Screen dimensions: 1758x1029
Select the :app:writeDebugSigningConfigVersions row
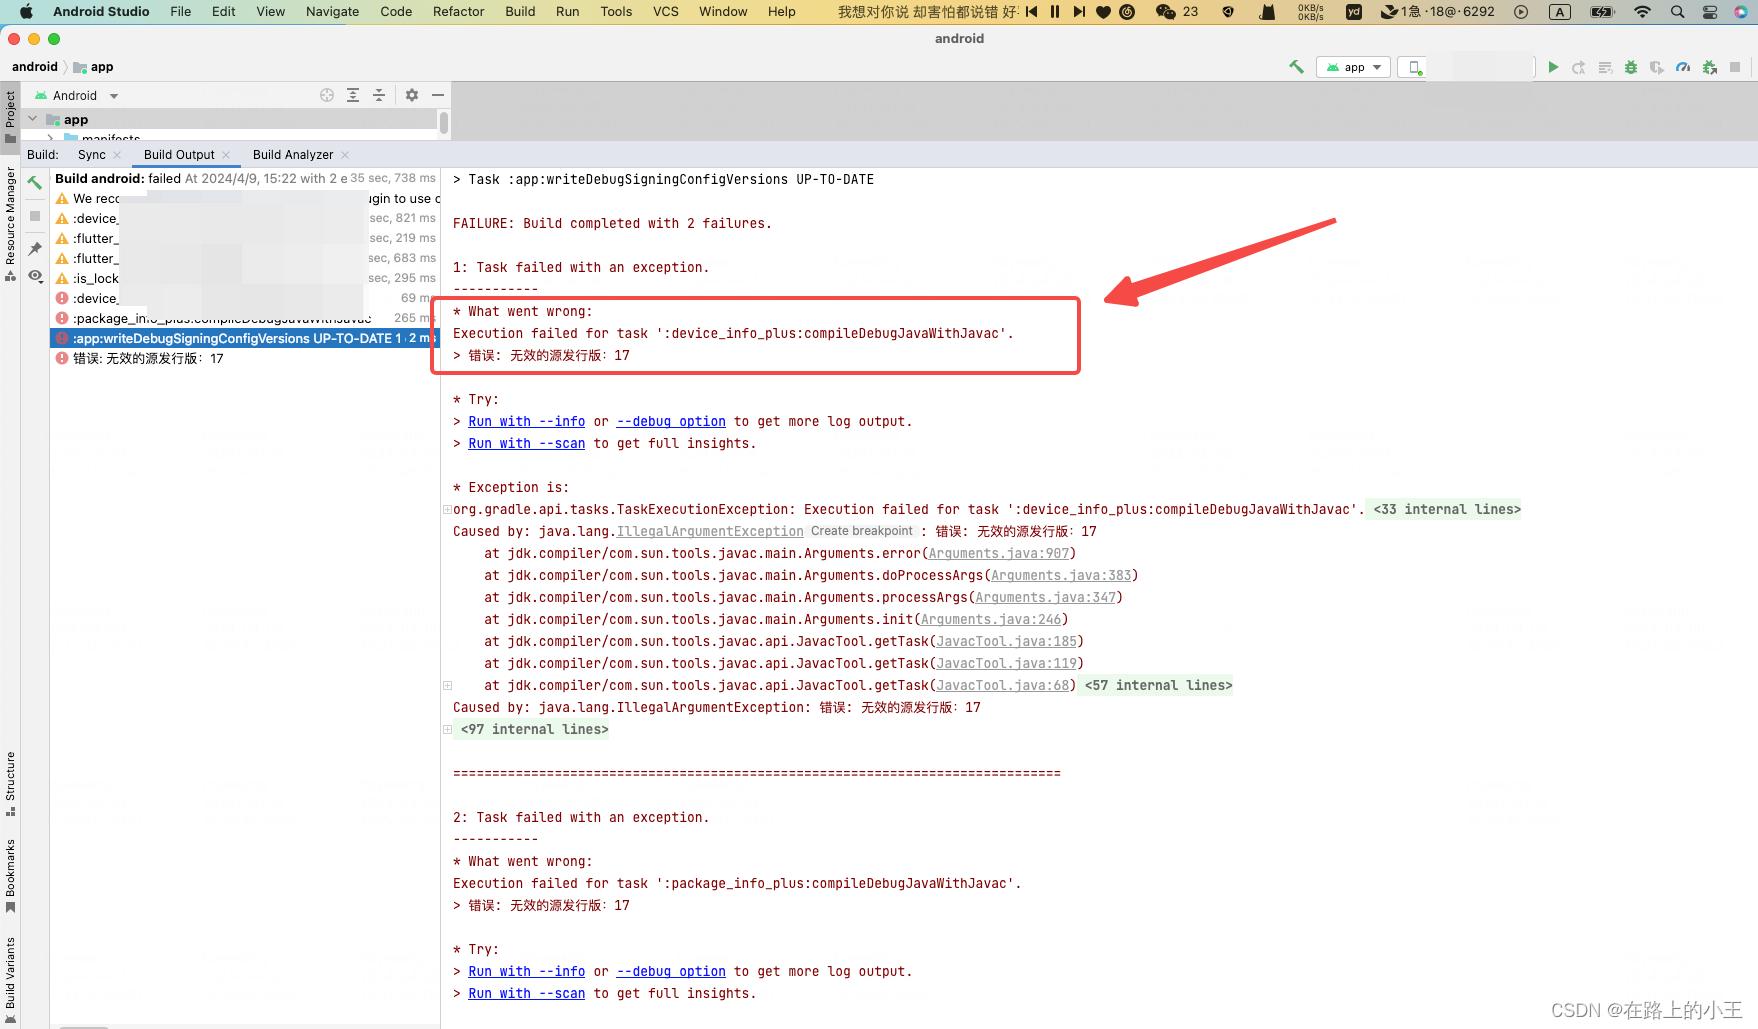click(245, 339)
